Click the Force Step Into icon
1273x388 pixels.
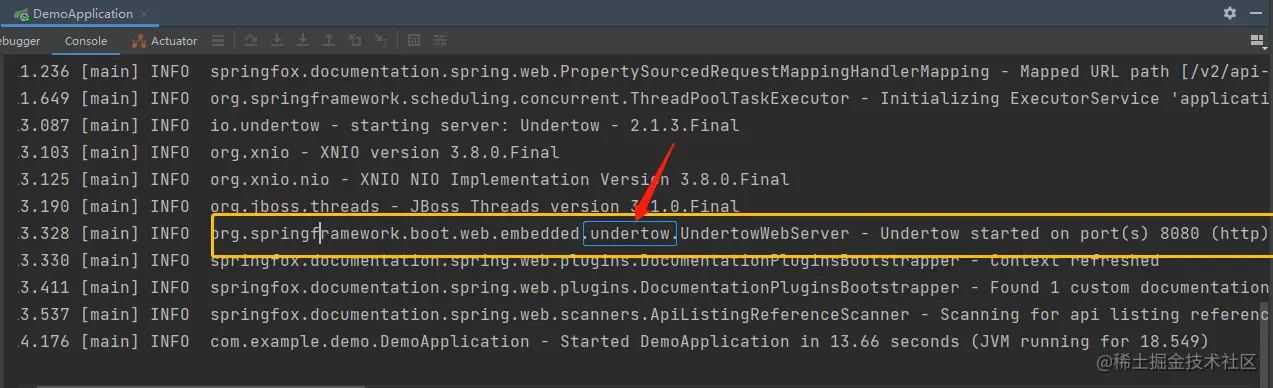point(303,41)
